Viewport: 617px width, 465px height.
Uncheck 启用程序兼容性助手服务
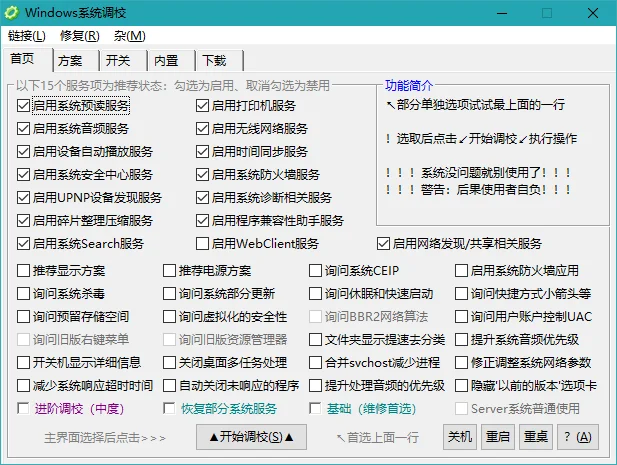202,221
